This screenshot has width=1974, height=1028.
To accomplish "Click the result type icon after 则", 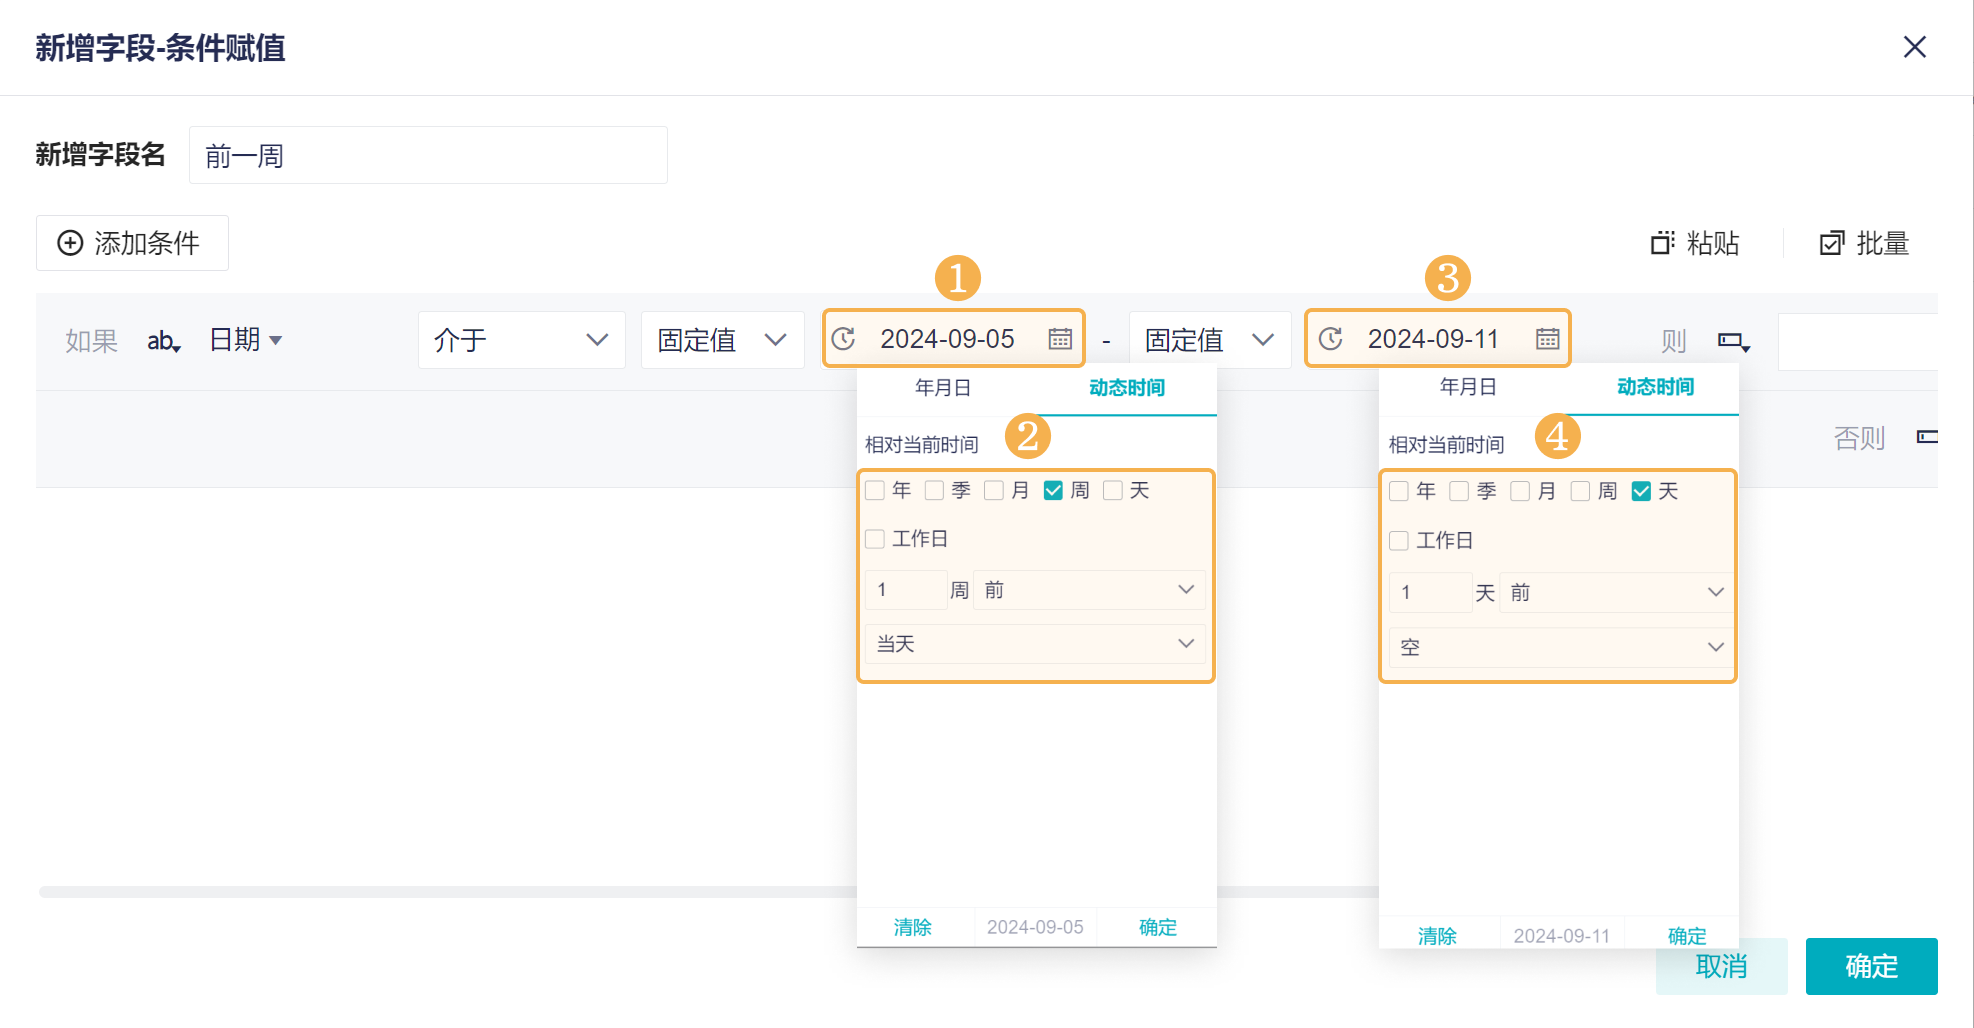I will (x=1733, y=341).
